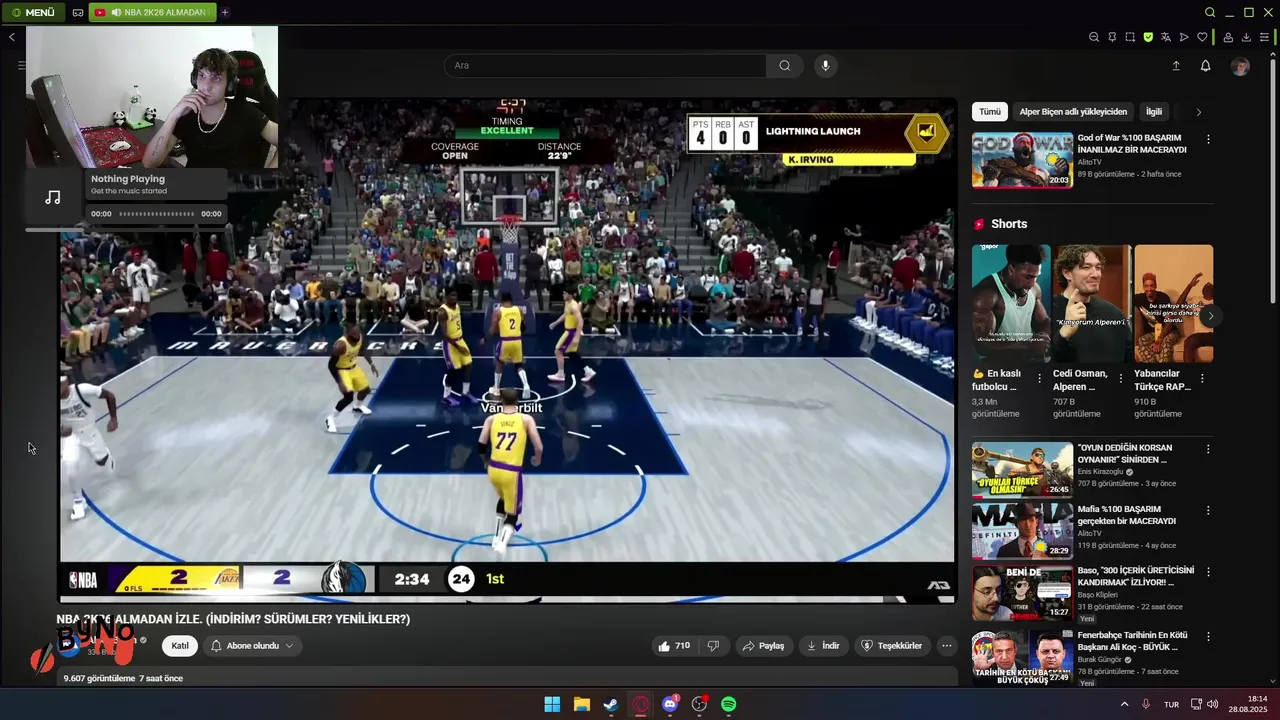This screenshot has width=1280, height=720.
Task: Open the En kaslı futbolcu short
Action: [1011, 304]
